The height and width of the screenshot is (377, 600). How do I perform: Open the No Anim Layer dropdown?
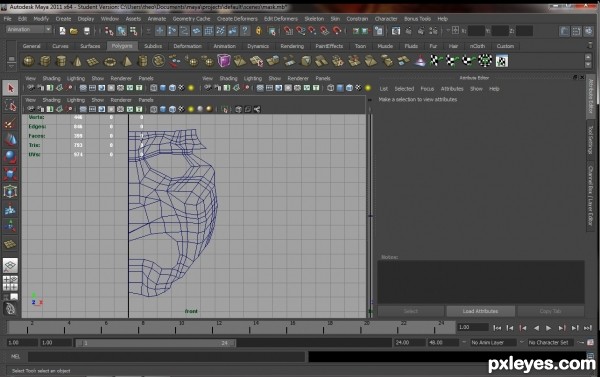[493, 343]
